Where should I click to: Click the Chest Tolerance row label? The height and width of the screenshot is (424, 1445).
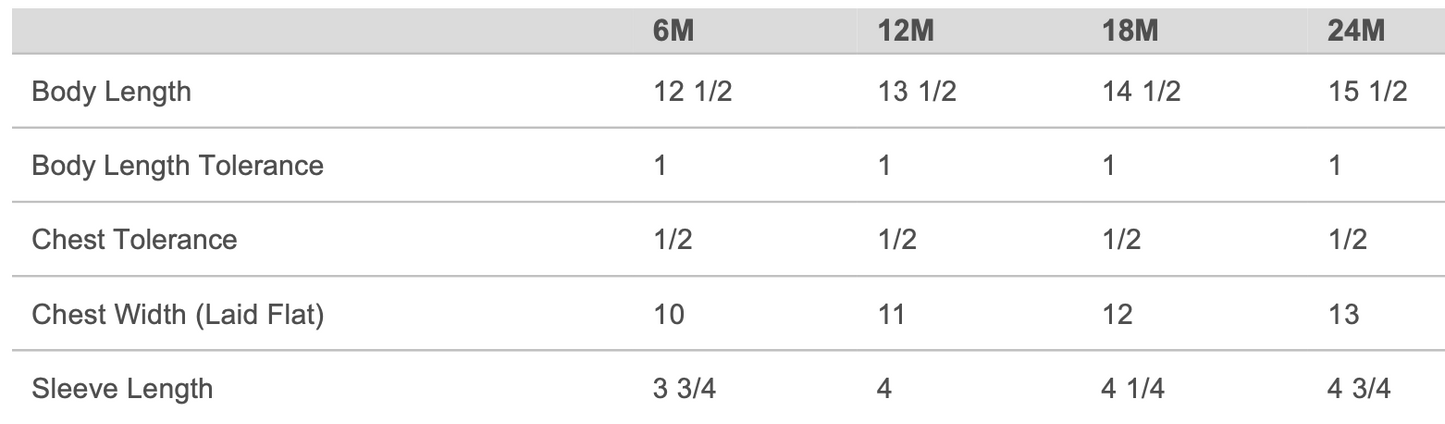(135, 240)
